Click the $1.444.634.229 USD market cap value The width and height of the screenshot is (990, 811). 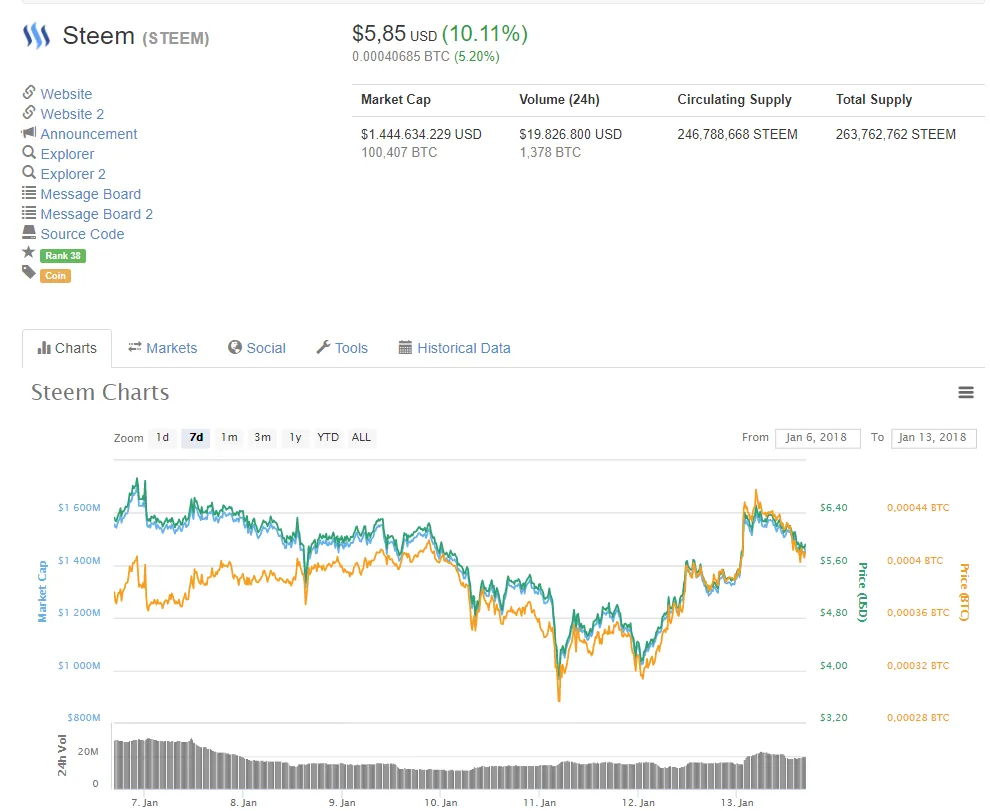[x=421, y=135]
